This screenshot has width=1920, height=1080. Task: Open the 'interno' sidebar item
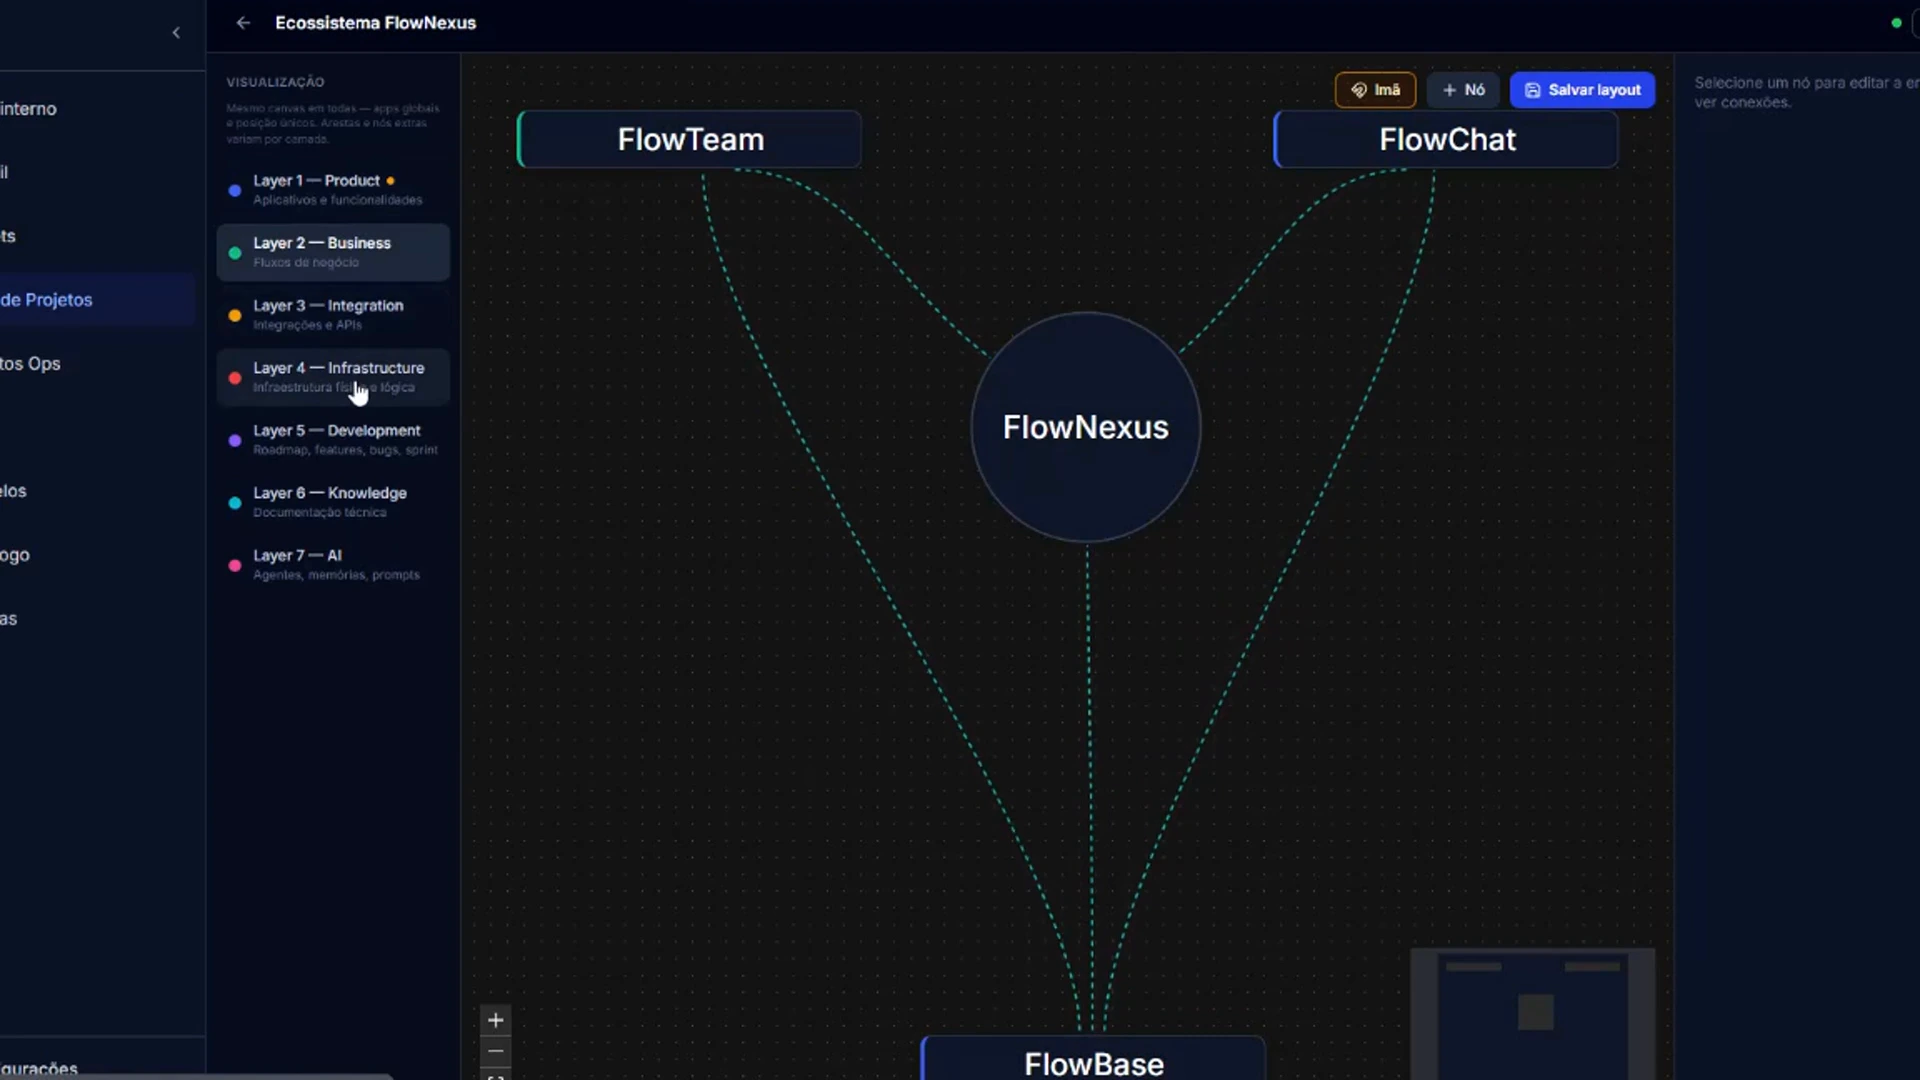[97, 109]
